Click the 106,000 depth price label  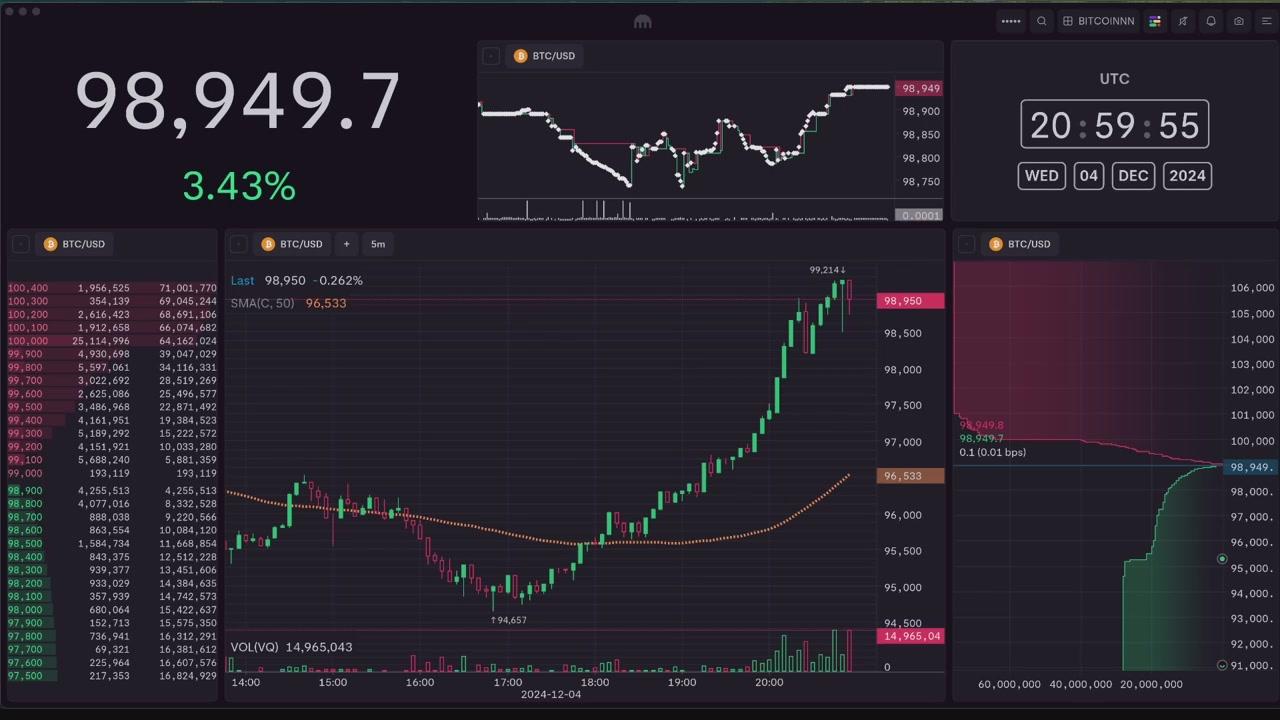pos(1251,288)
